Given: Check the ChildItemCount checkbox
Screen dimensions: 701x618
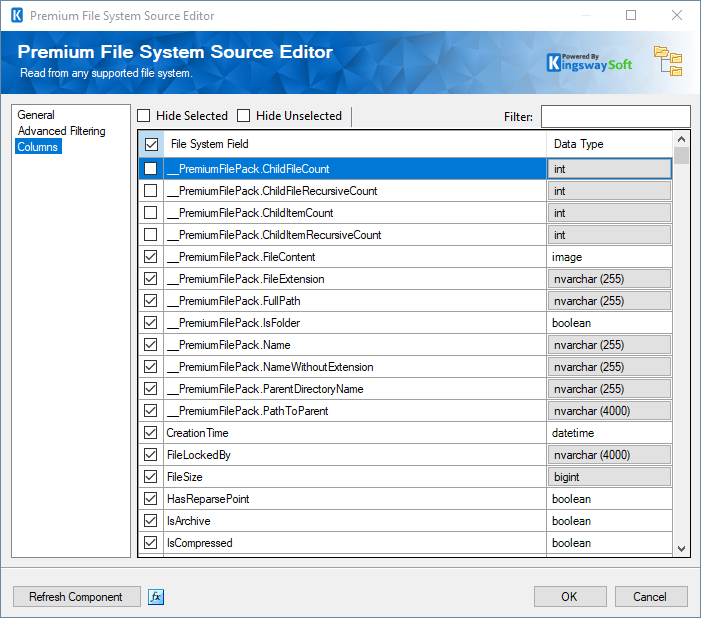Looking at the screenshot, I should [151, 213].
